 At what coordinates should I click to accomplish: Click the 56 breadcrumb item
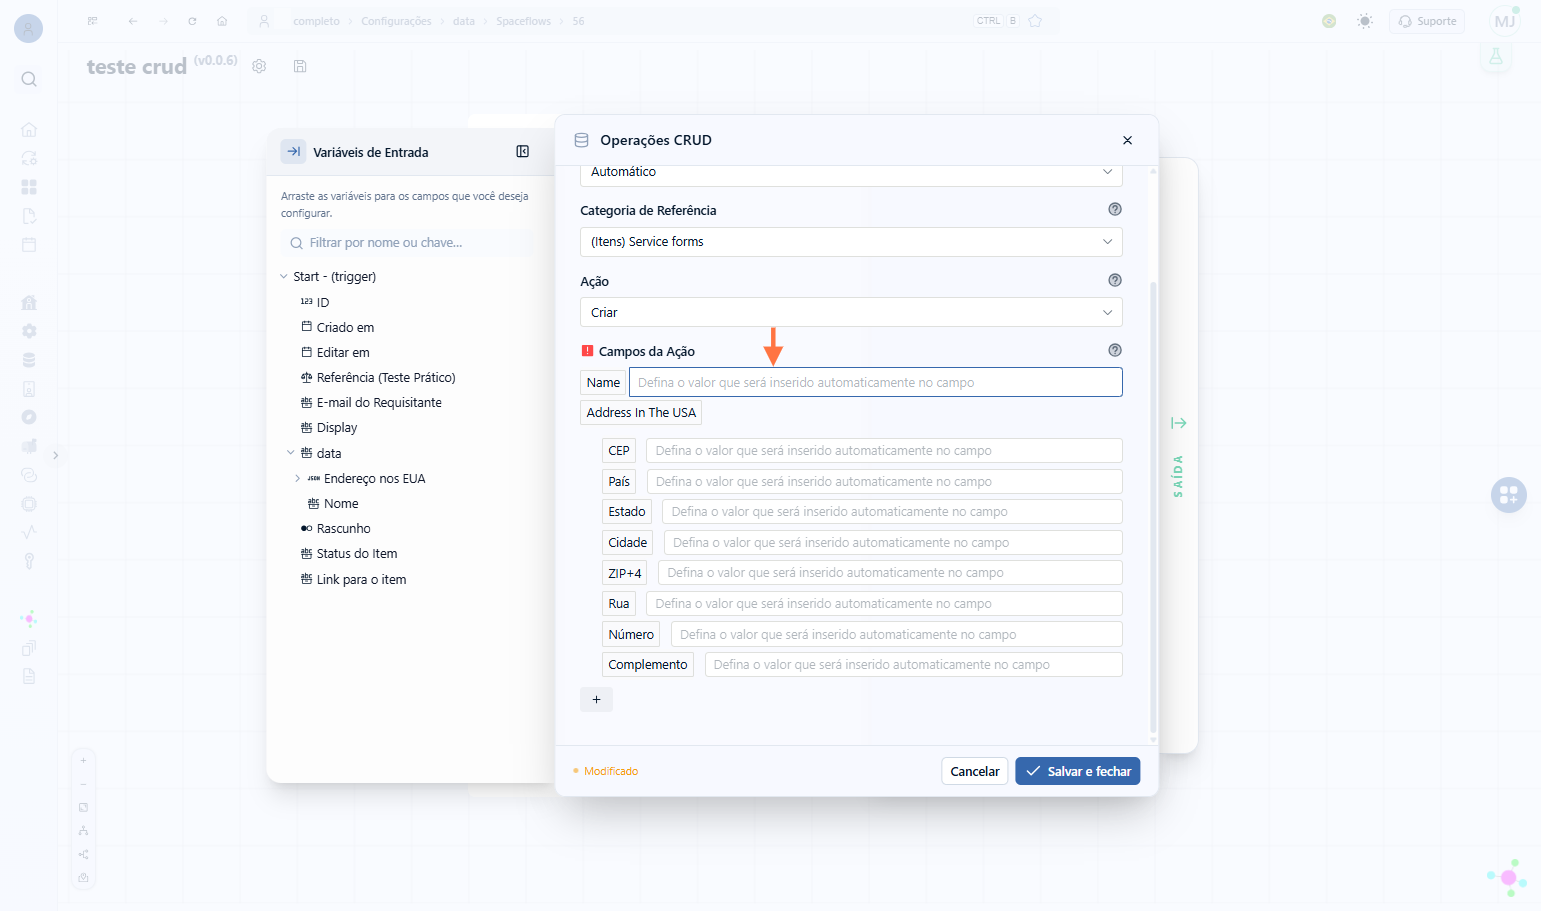click(578, 21)
